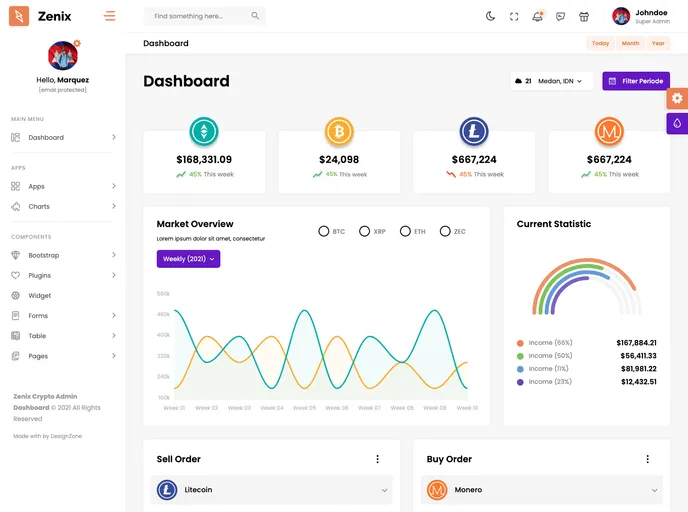688x512 pixels.
Task: Select the Today tab
Action: click(x=600, y=43)
